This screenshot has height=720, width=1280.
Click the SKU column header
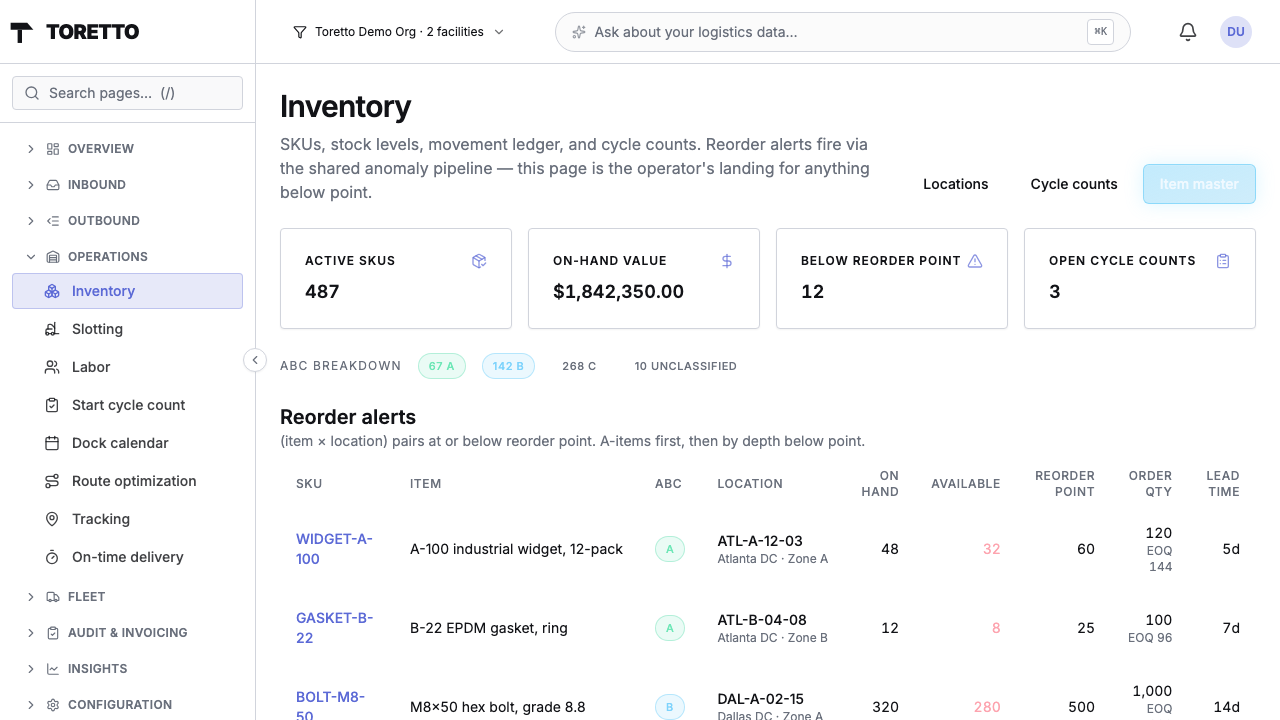(309, 484)
